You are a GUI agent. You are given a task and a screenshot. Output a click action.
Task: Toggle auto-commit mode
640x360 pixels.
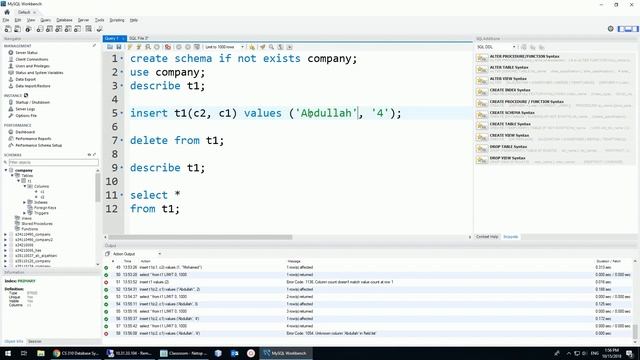click(x=197, y=47)
